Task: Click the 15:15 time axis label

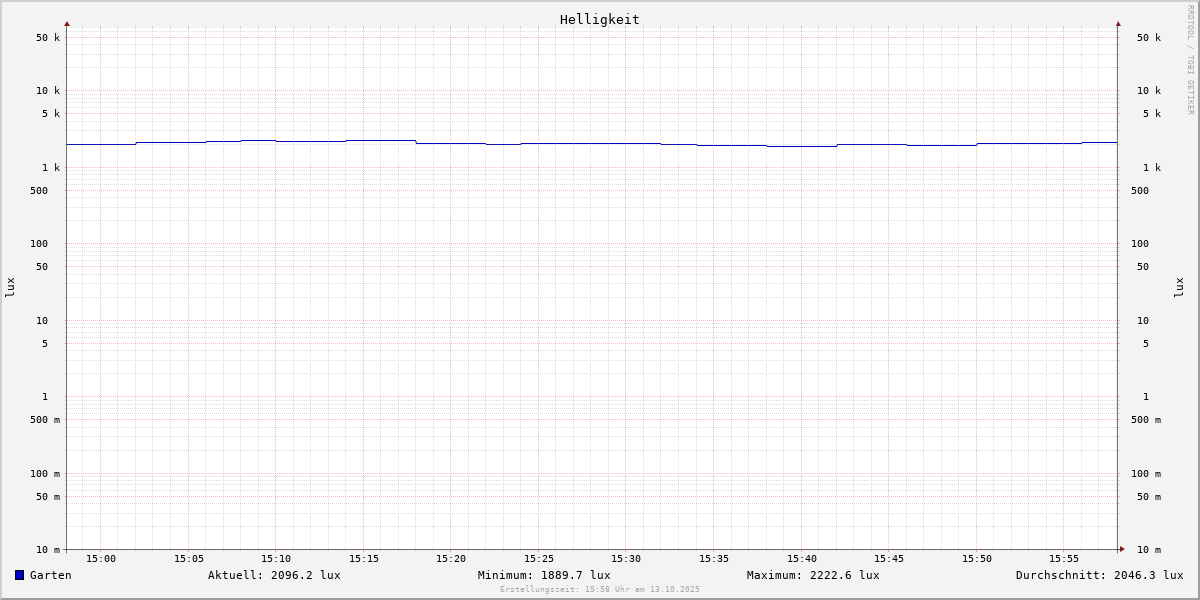Action: coord(364,559)
